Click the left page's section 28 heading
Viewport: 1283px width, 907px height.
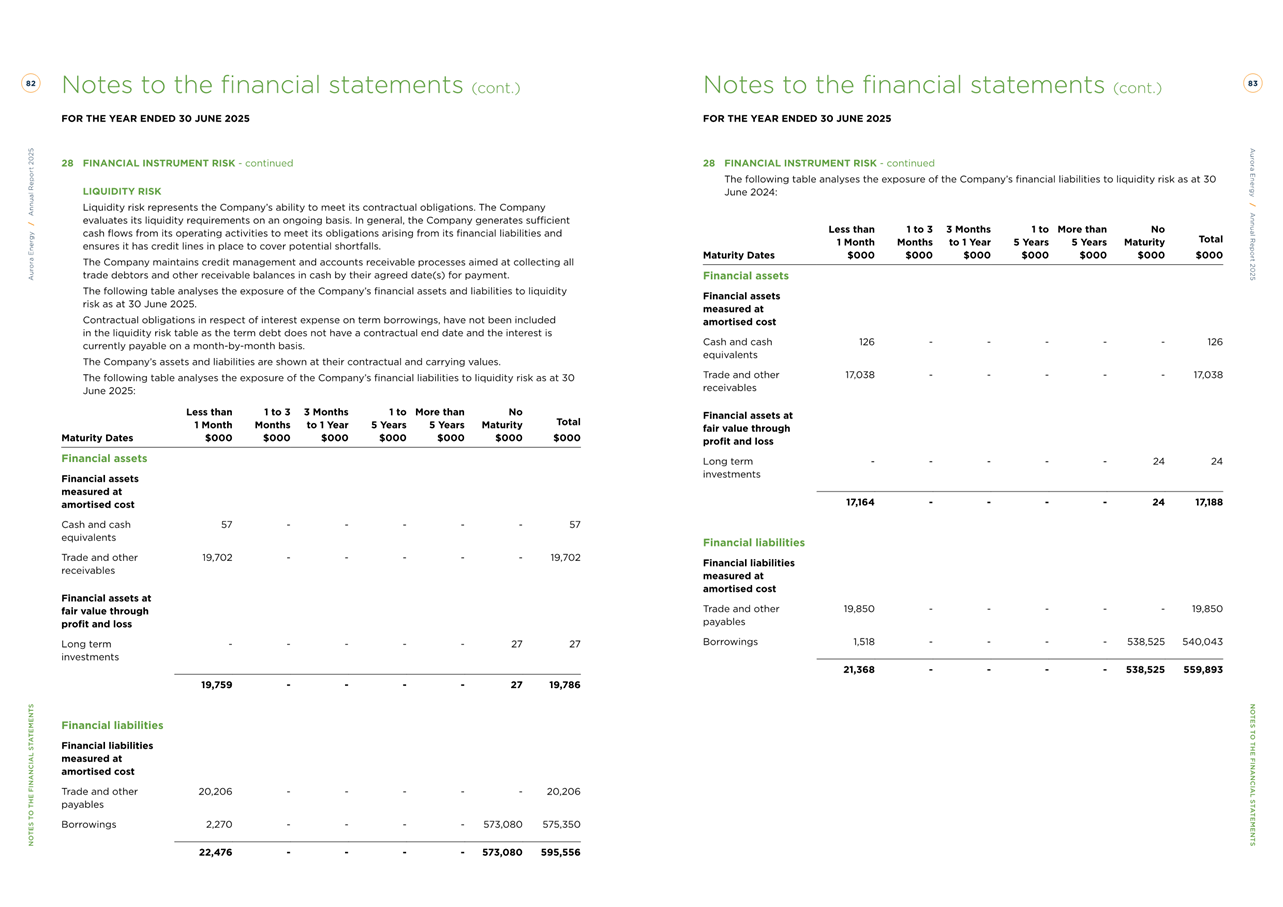click(x=177, y=163)
